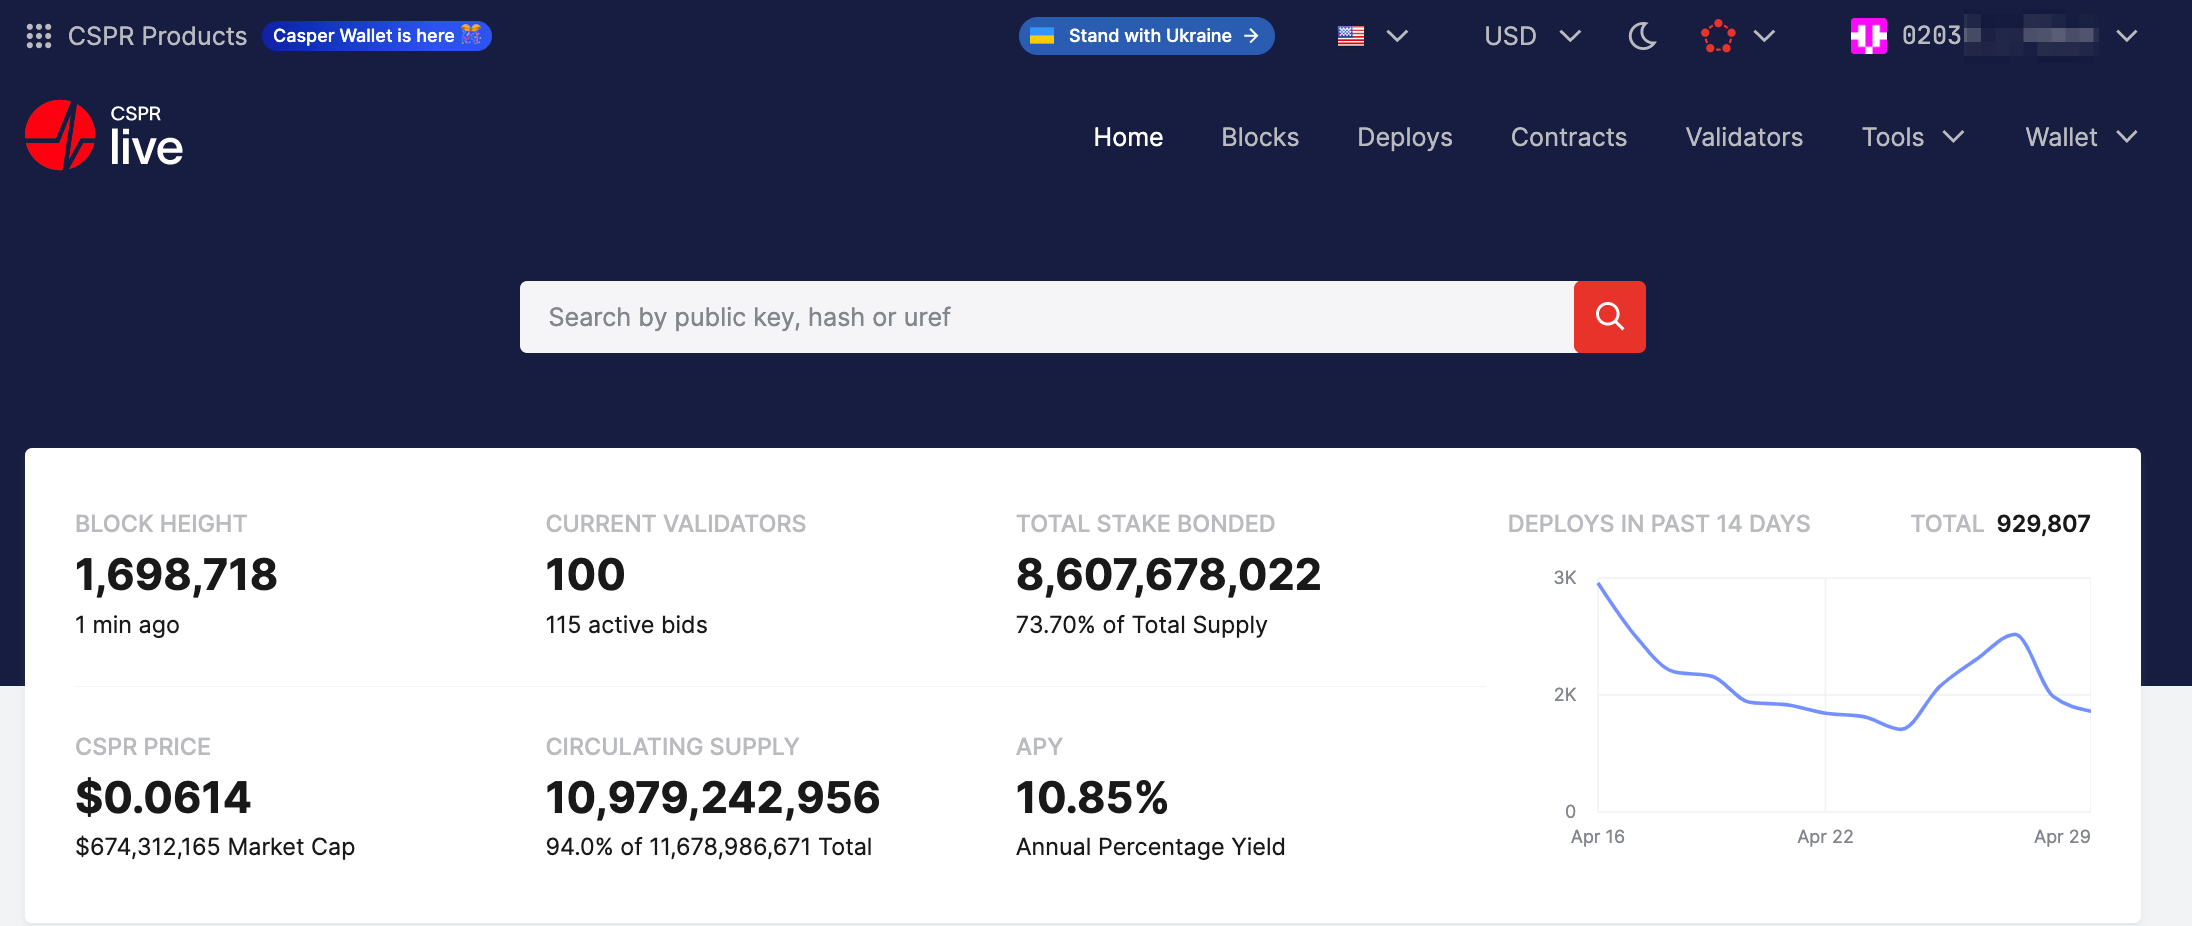Image resolution: width=2192 pixels, height=926 pixels.
Task: Click the network status icon
Action: 1718,35
